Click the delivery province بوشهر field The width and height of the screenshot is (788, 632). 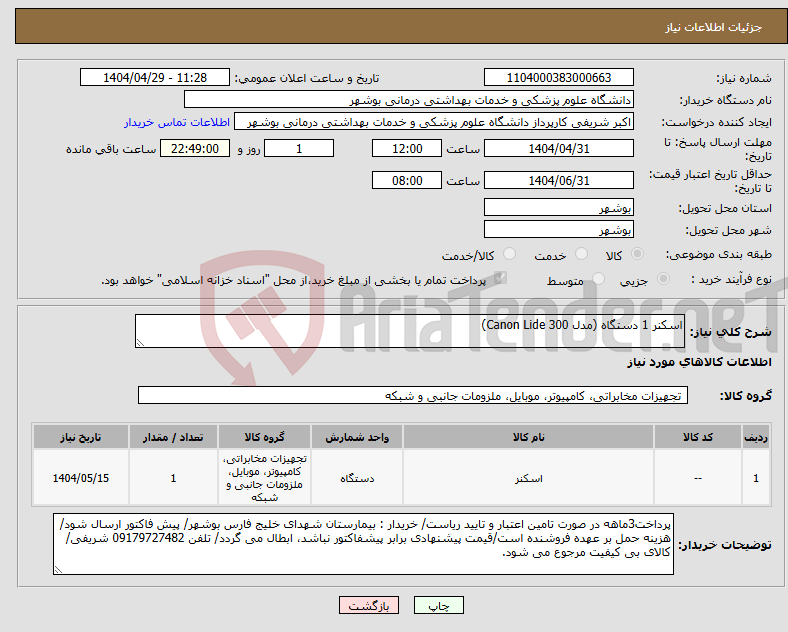(x=558, y=207)
